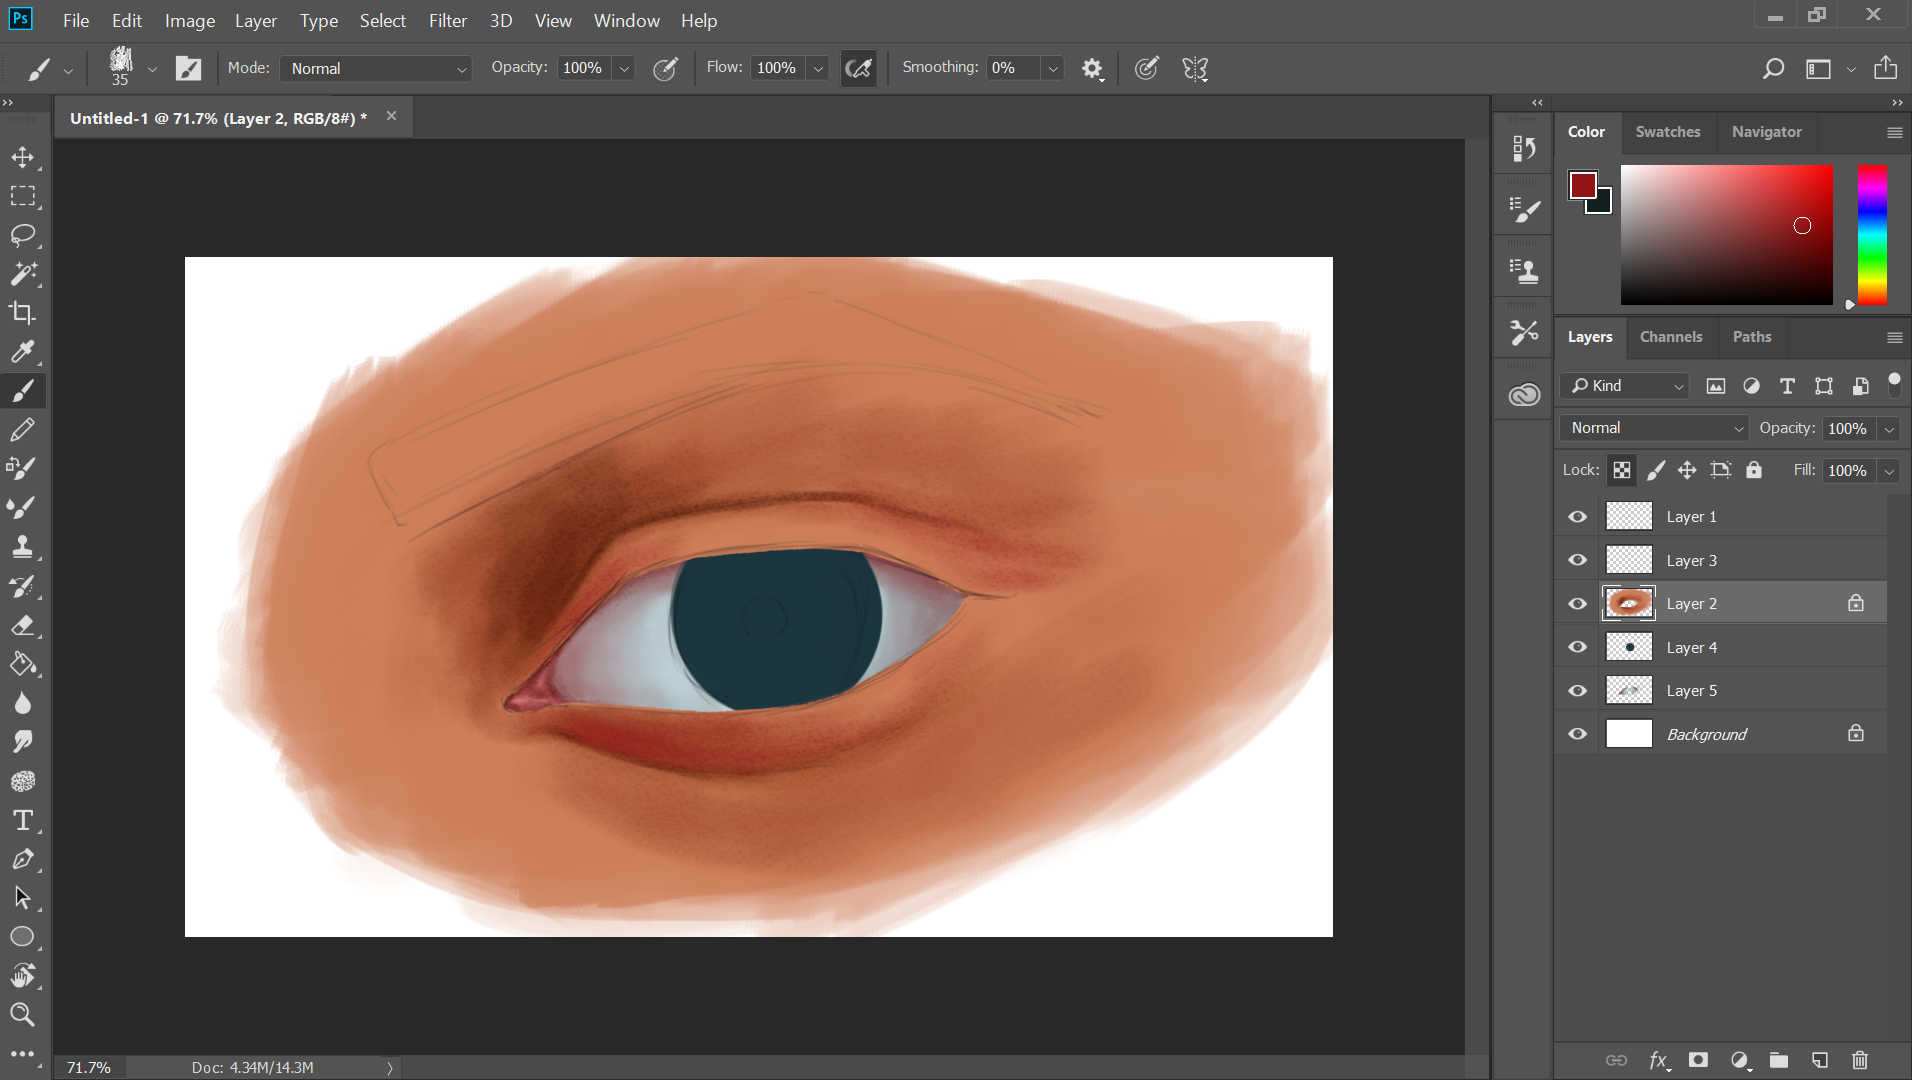Select the Path Selection tool
1912x1080 pixels.
pos(23,898)
